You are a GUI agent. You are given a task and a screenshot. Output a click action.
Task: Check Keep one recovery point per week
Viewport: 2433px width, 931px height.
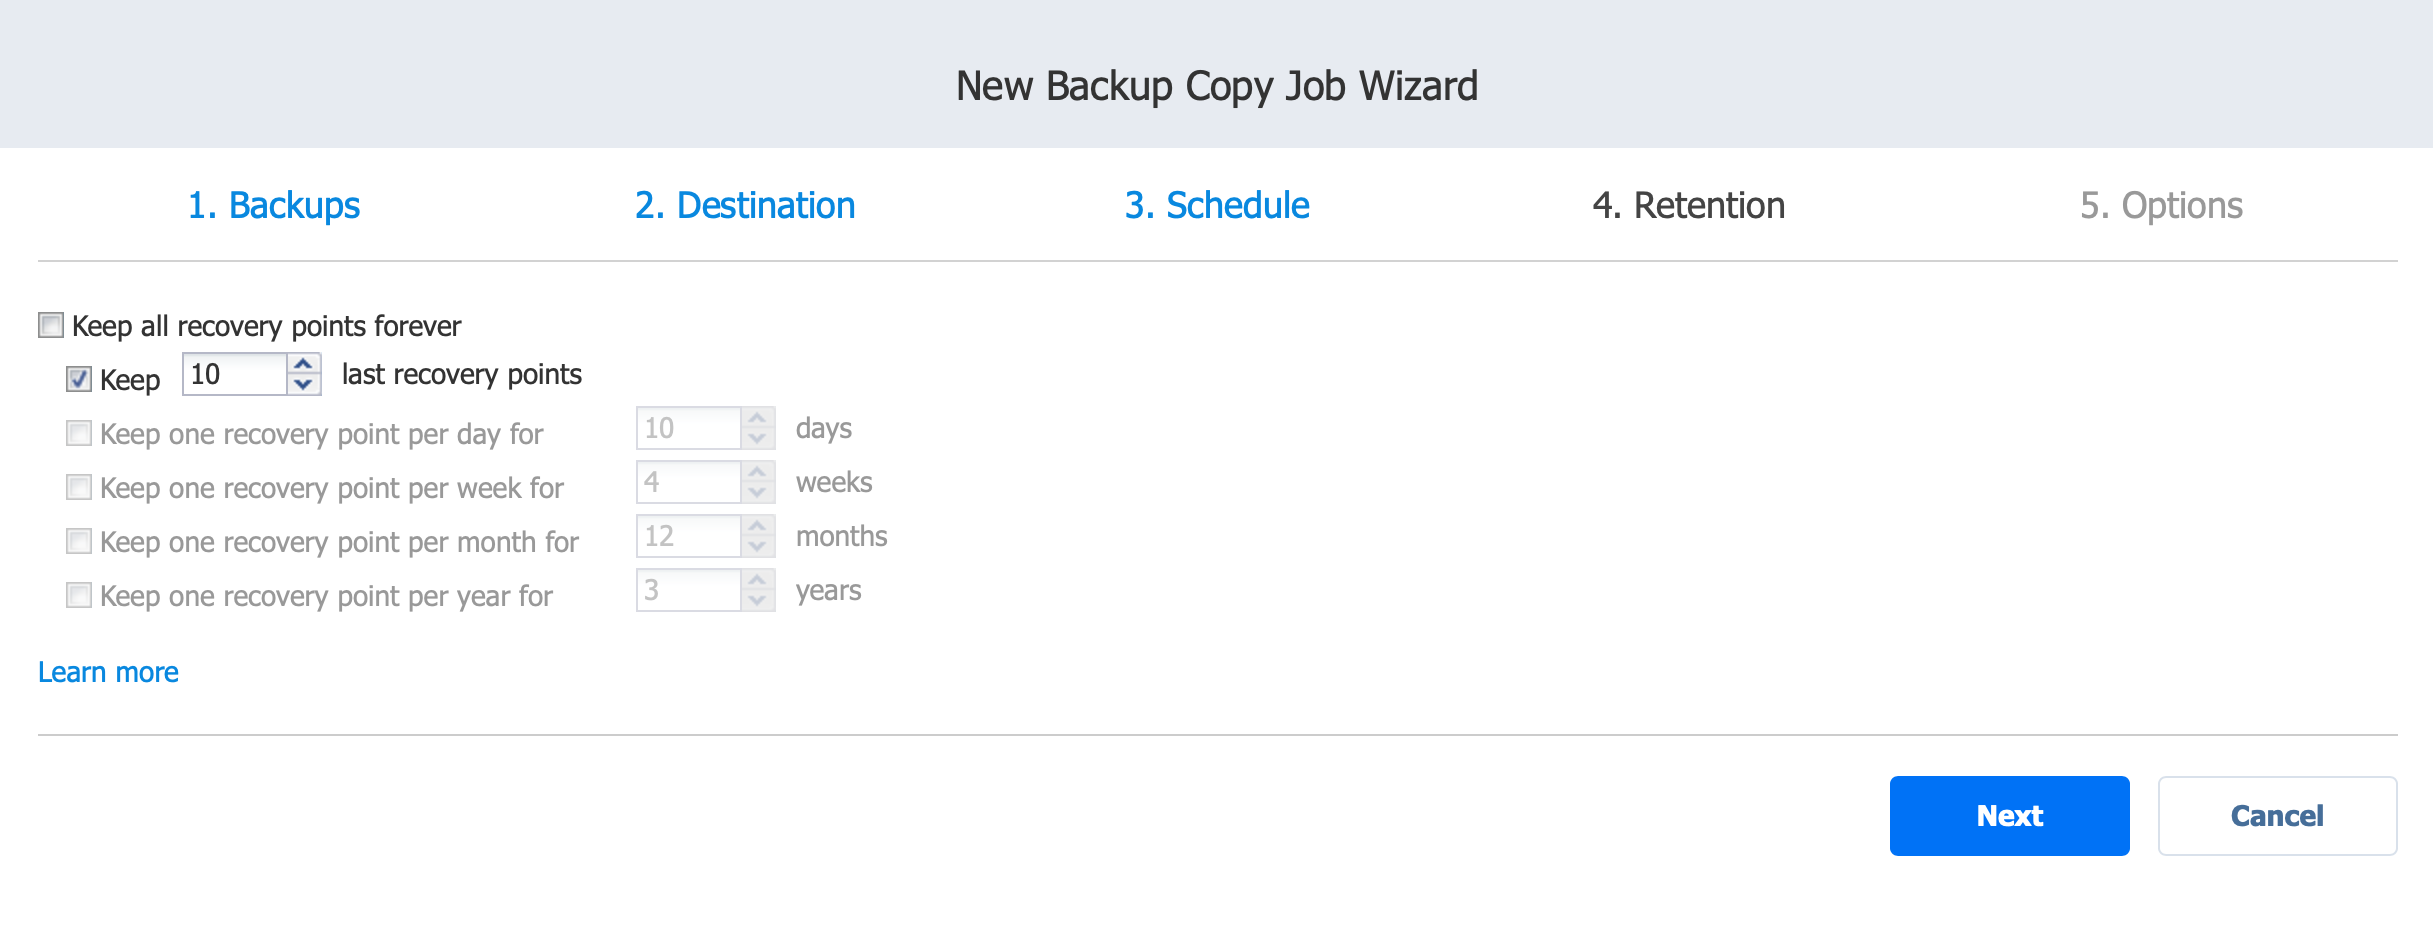(x=79, y=488)
